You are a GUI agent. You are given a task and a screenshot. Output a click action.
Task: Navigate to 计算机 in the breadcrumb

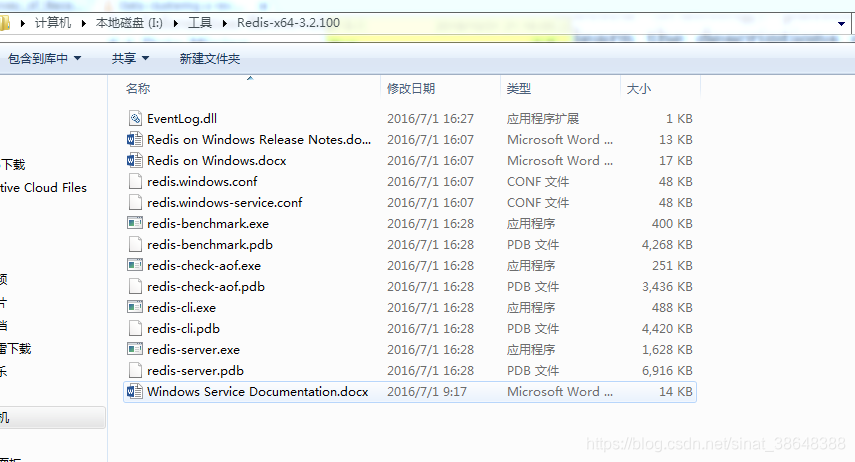click(53, 23)
